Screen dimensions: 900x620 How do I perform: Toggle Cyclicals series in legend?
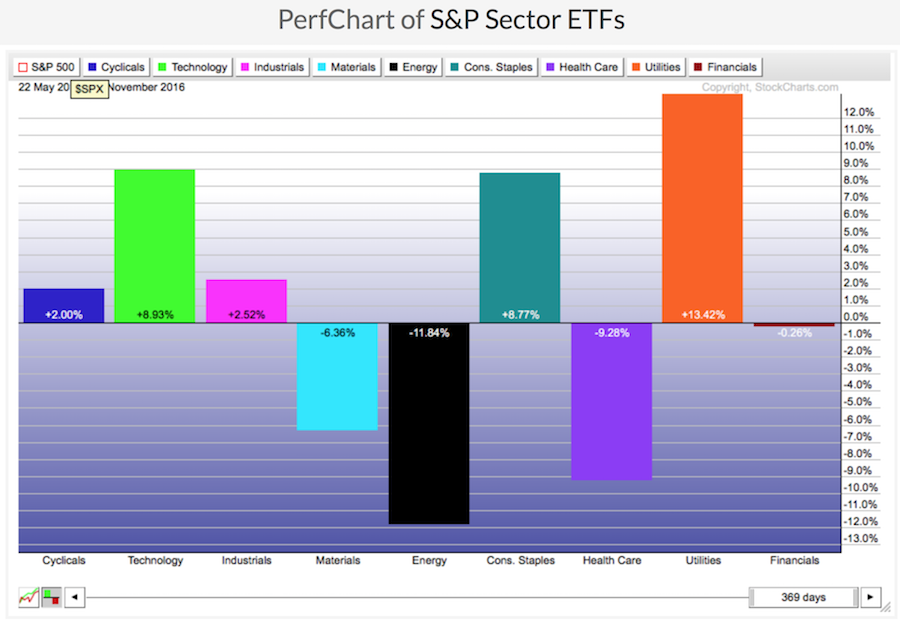pyautogui.click(x=117, y=67)
